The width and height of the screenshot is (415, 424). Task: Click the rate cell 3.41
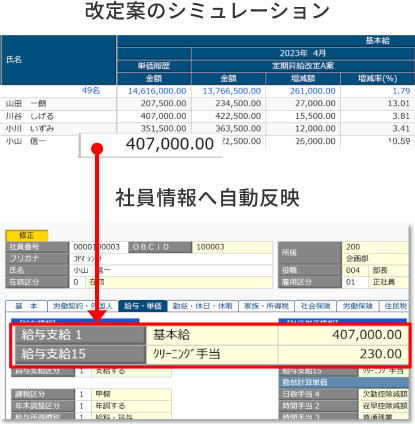pos(401,128)
